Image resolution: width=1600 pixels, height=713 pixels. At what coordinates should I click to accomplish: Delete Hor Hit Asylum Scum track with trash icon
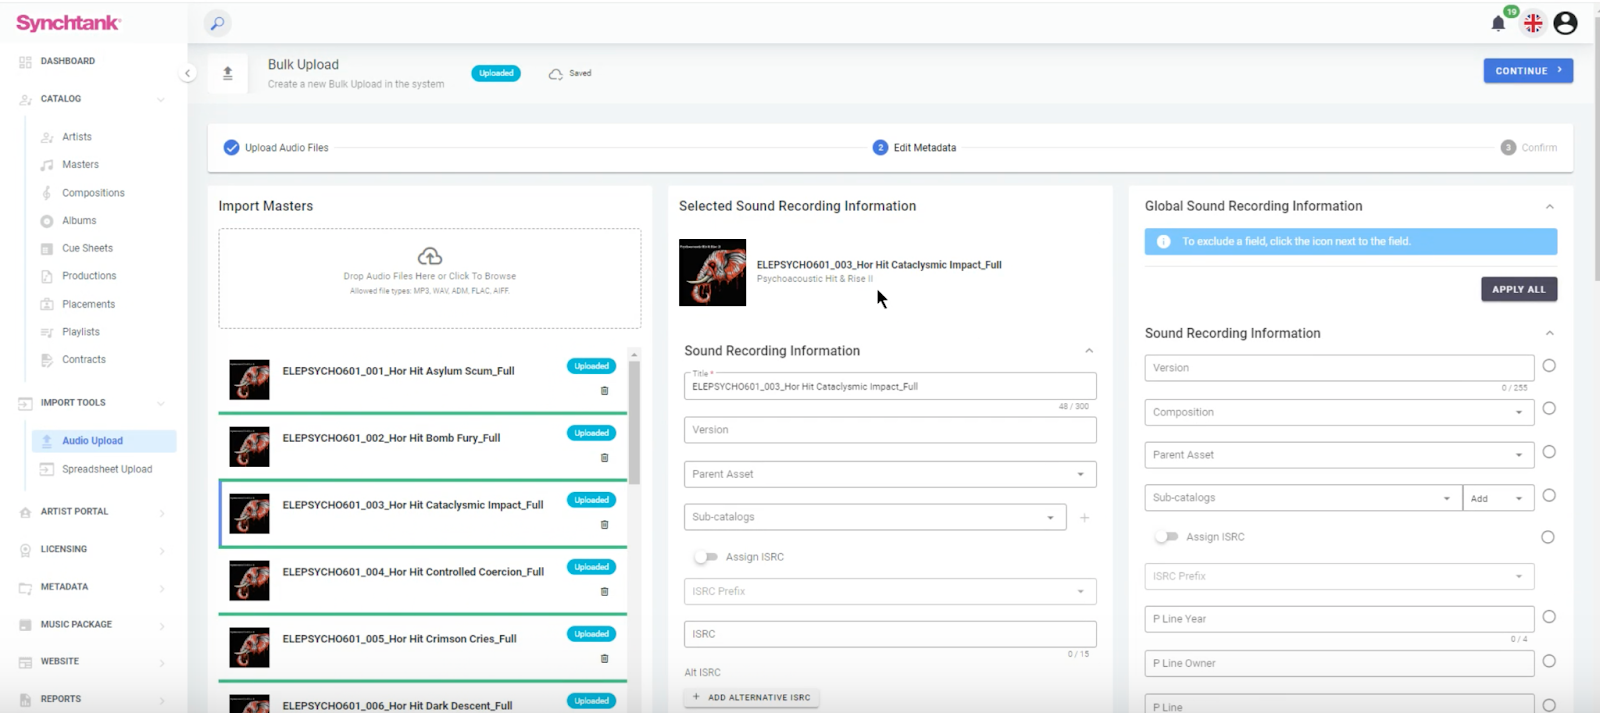click(x=604, y=391)
